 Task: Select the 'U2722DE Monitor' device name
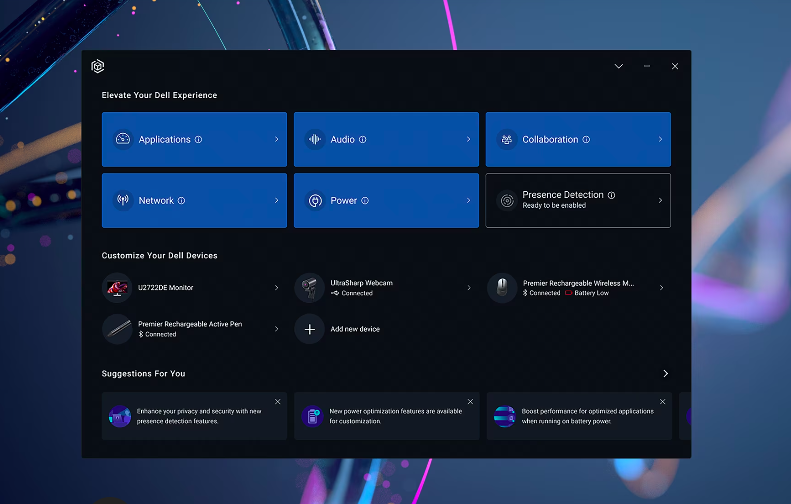point(165,288)
